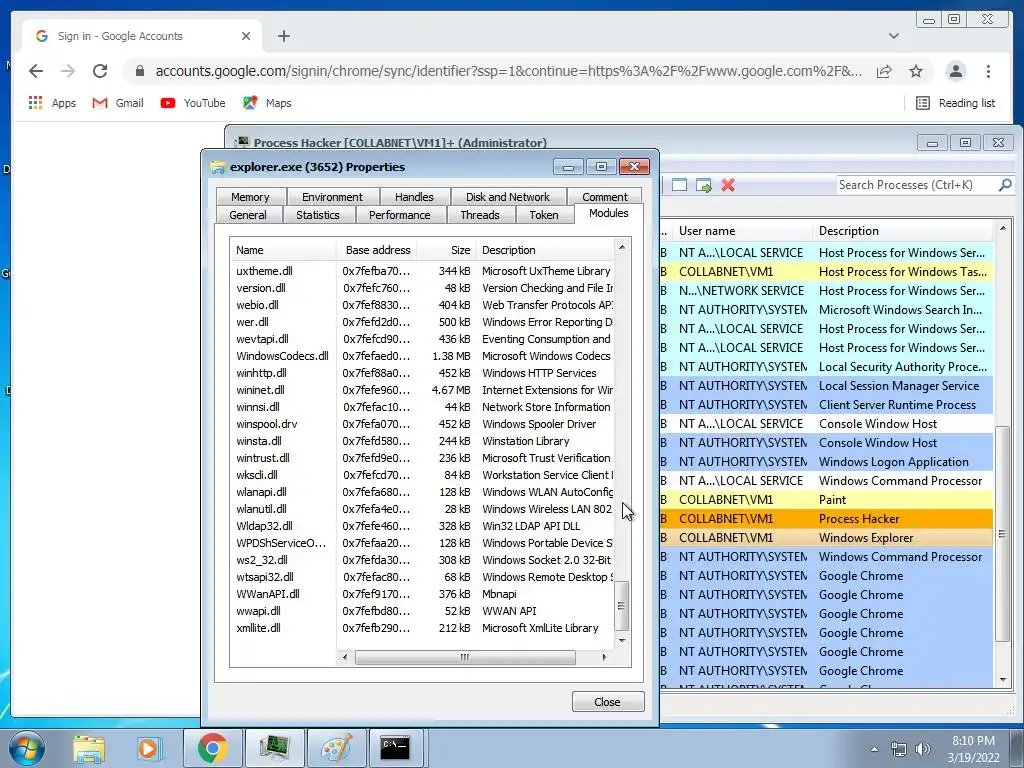Sort processes by User name column
This screenshot has height=768, width=1024.
[x=743, y=231]
